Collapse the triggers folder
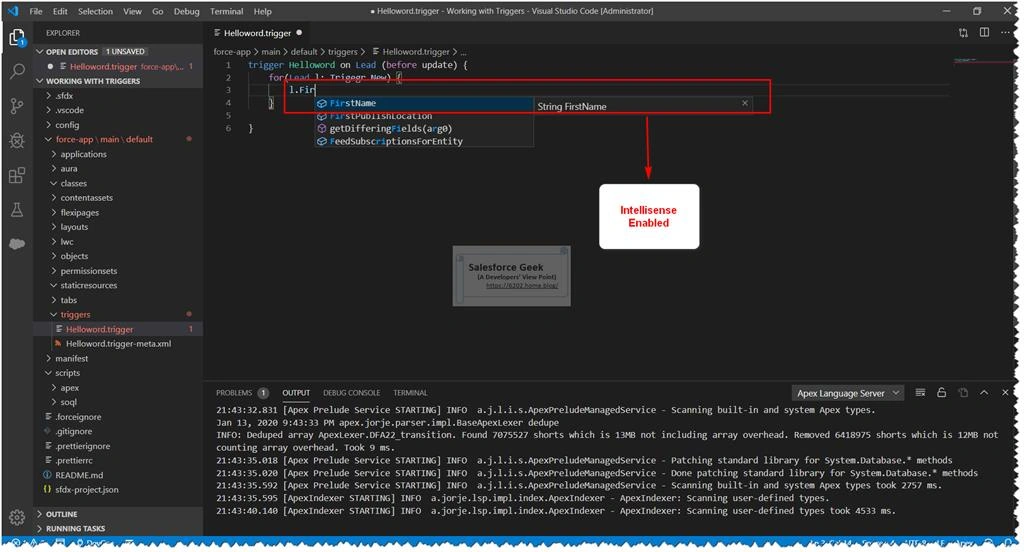Image resolution: width=1024 pixels, height=552 pixels. [x=118, y=314]
